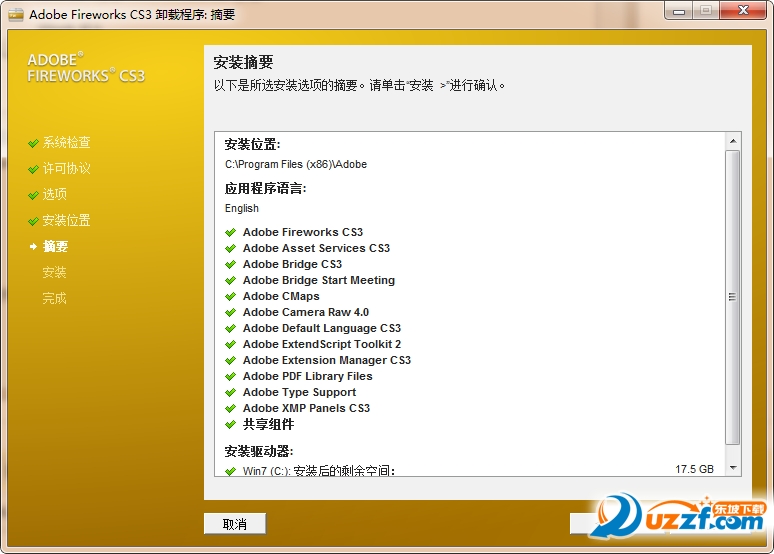Click checkmark beside Adobe Extension Manager CS3
The width and height of the screenshot is (774, 554).
coord(231,360)
